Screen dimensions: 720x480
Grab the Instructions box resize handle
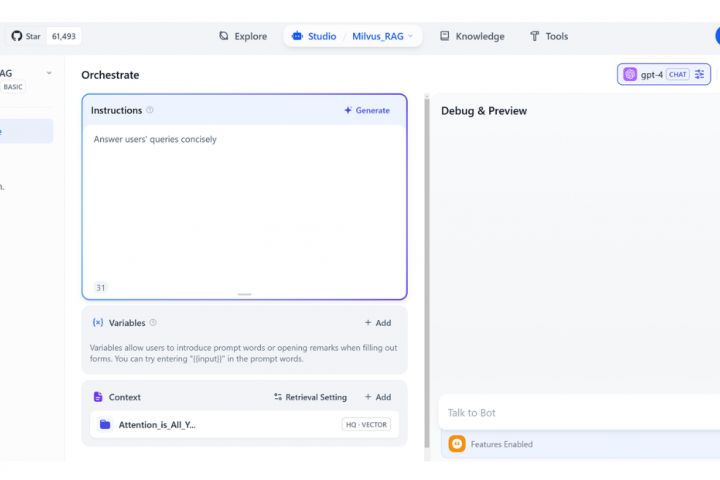pyautogui.click(x=245, y=294)
